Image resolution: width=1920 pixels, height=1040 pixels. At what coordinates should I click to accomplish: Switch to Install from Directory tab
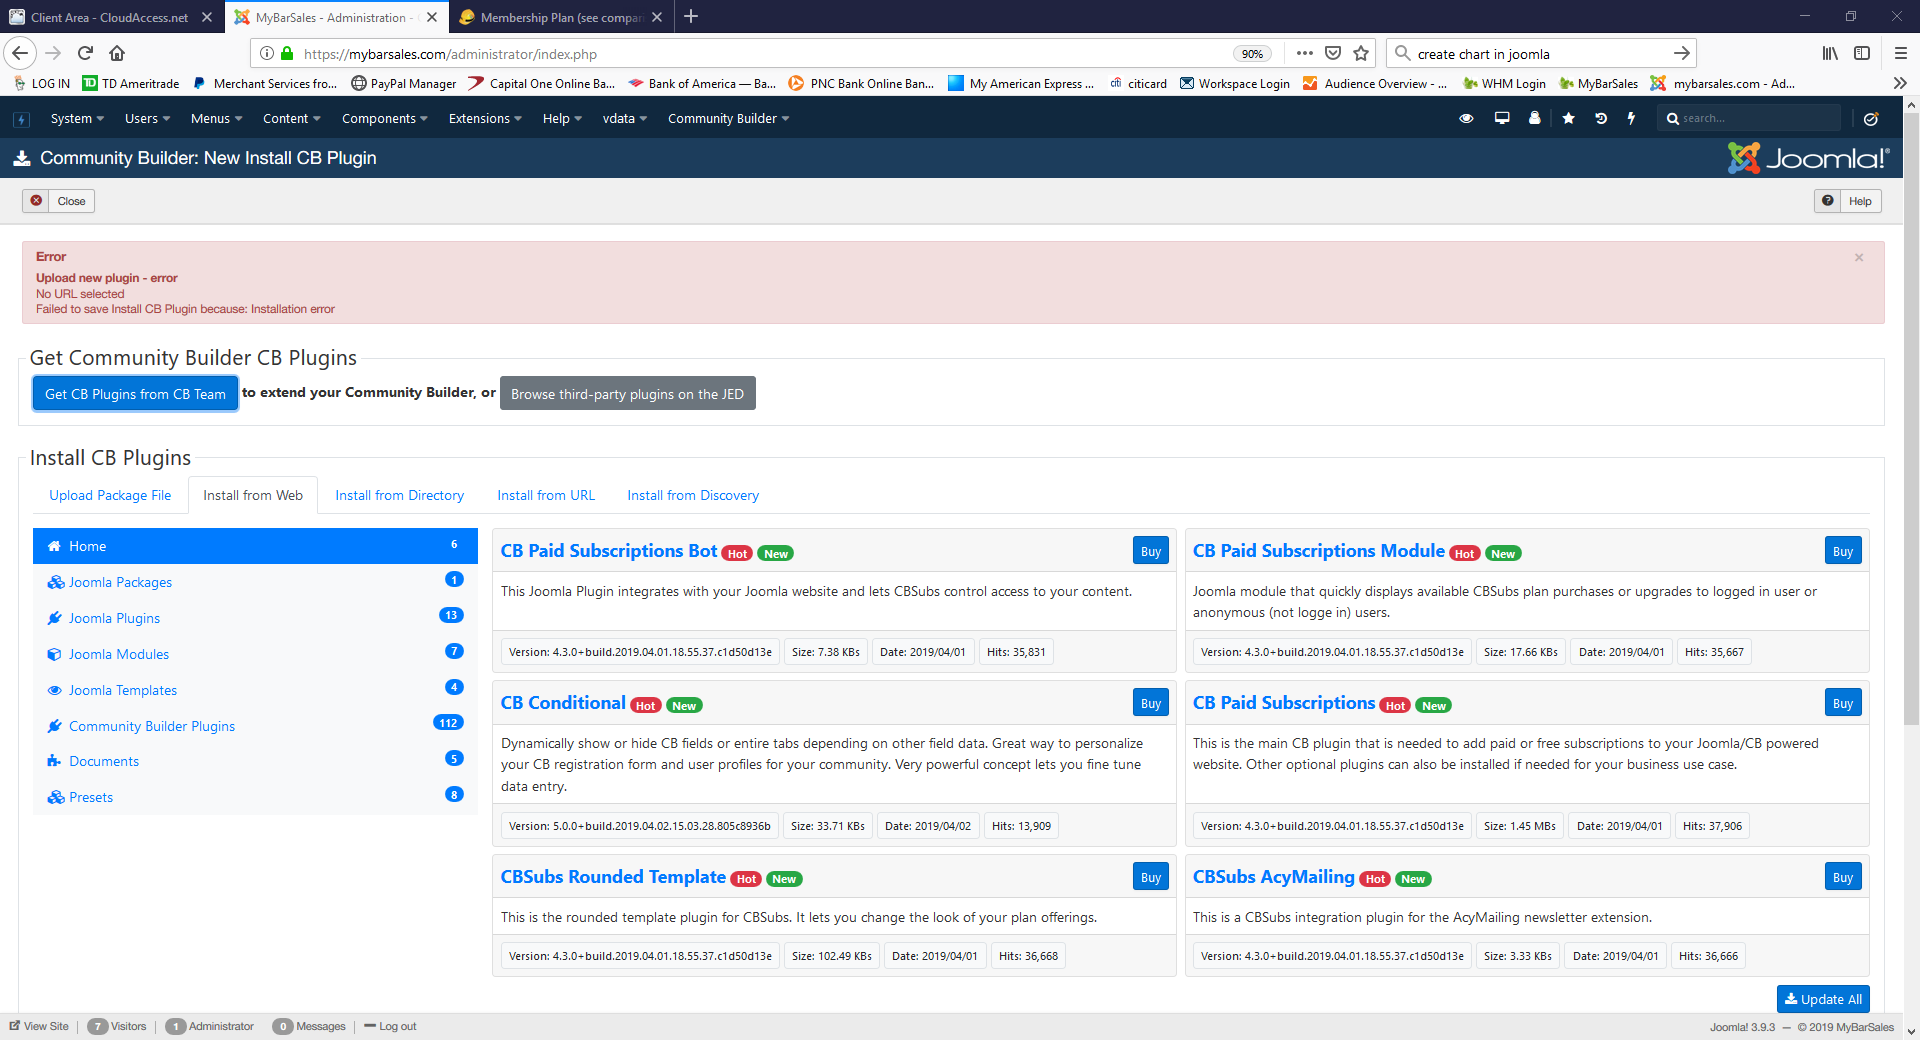pyautogui.click(x=399, y=495)
